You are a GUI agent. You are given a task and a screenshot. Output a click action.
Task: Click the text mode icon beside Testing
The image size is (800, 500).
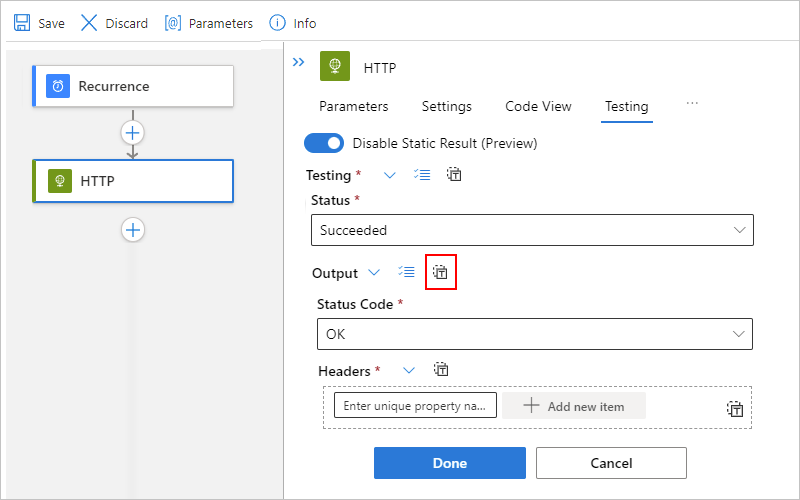pyautogui.click(x=454, y=175)
